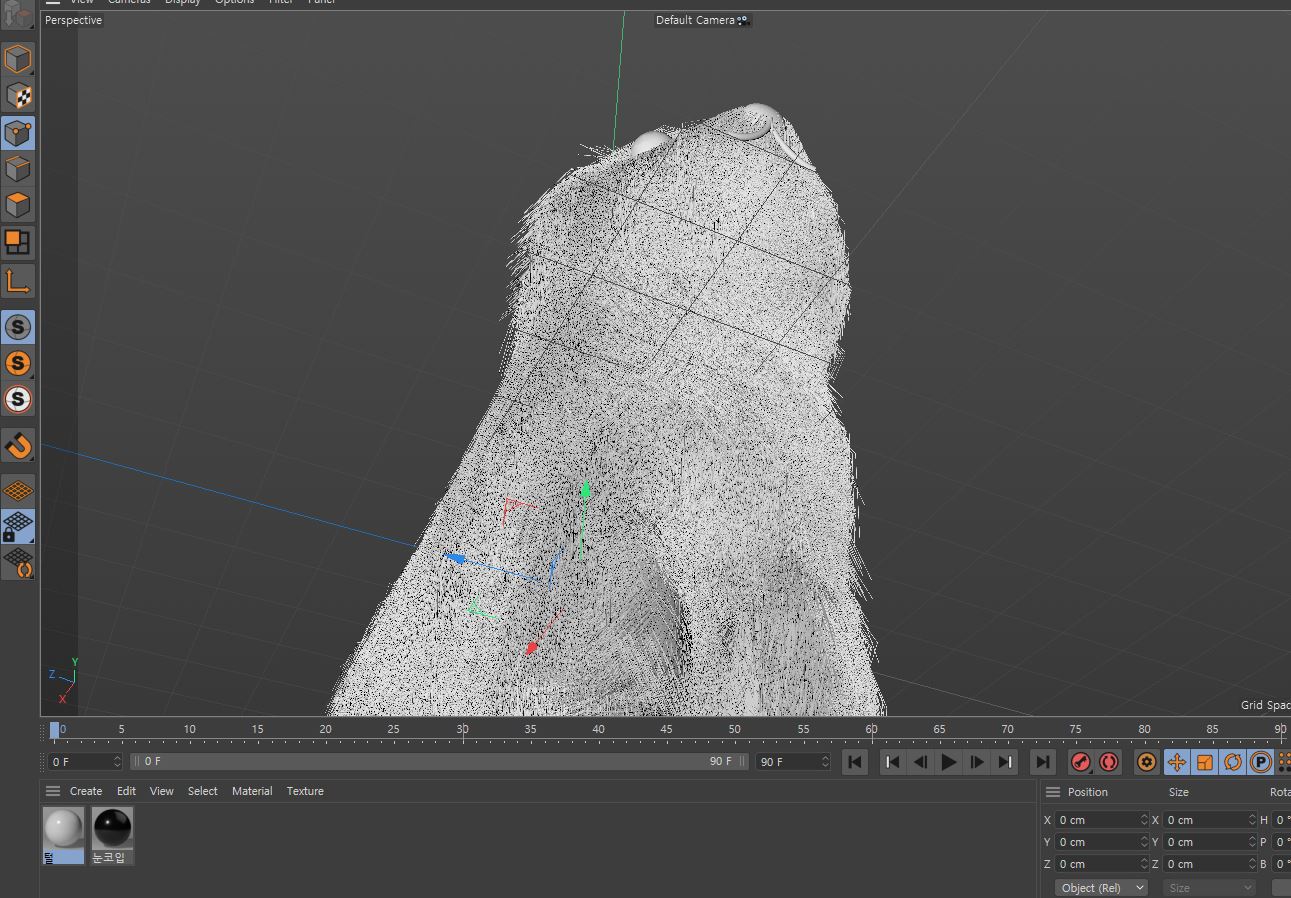Click the red X-axis gizmo arrow

click(533, 648)
